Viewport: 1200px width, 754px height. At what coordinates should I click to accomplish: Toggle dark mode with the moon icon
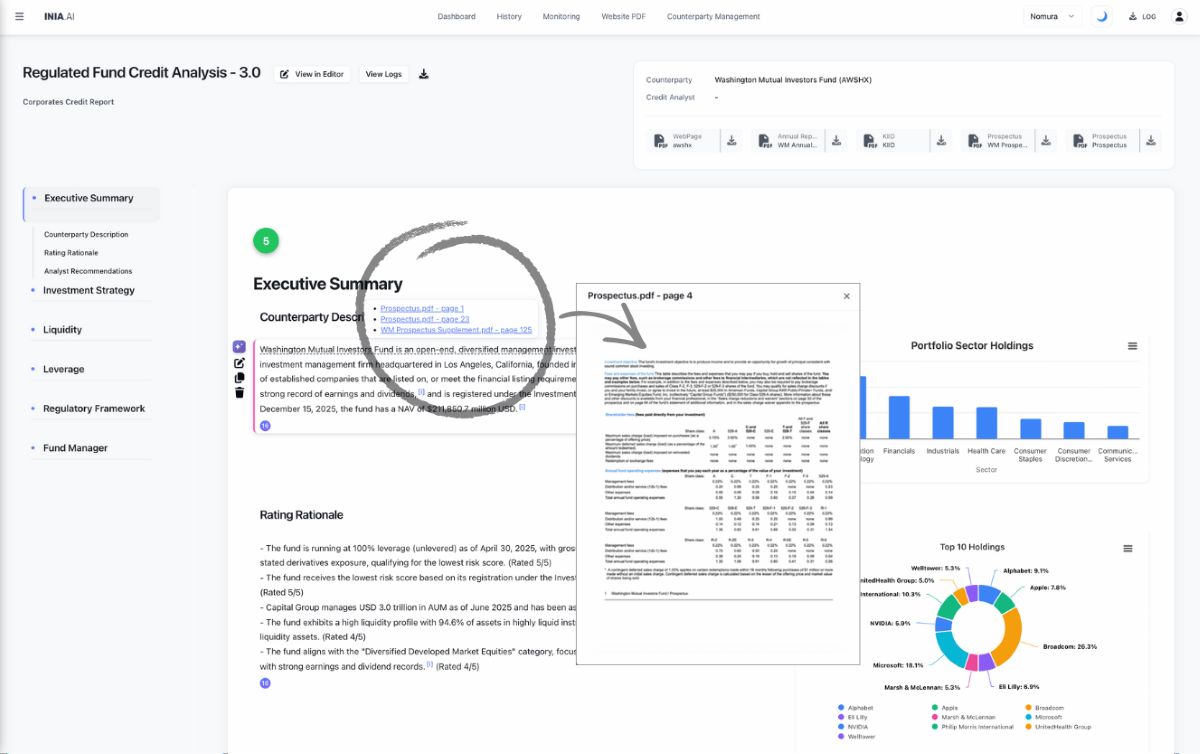pos(1102,16)
